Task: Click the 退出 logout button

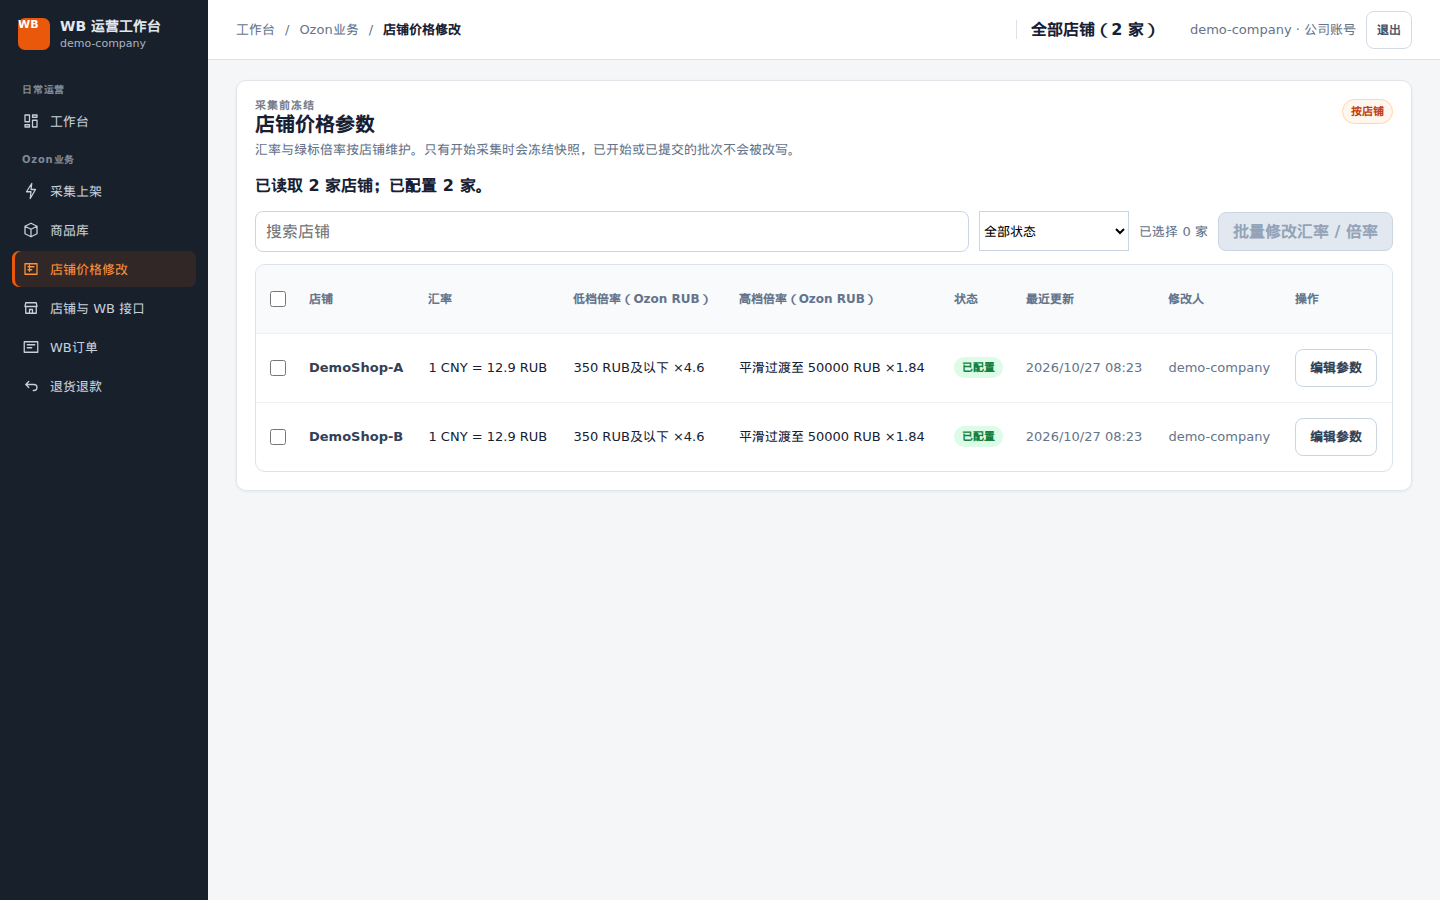Action: pos(1389,30)
